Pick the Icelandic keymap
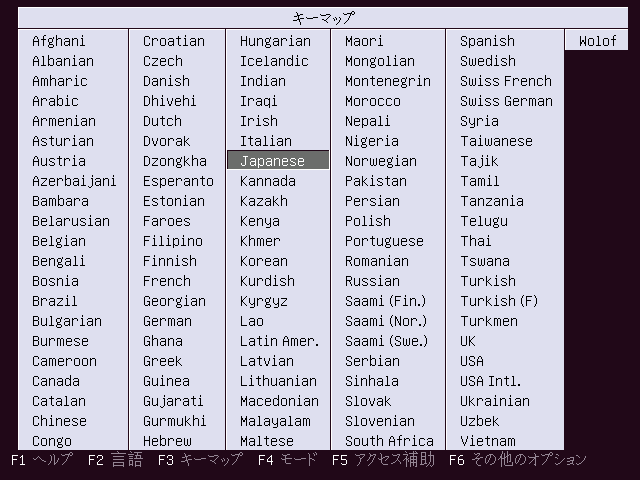 click(274, 61)
